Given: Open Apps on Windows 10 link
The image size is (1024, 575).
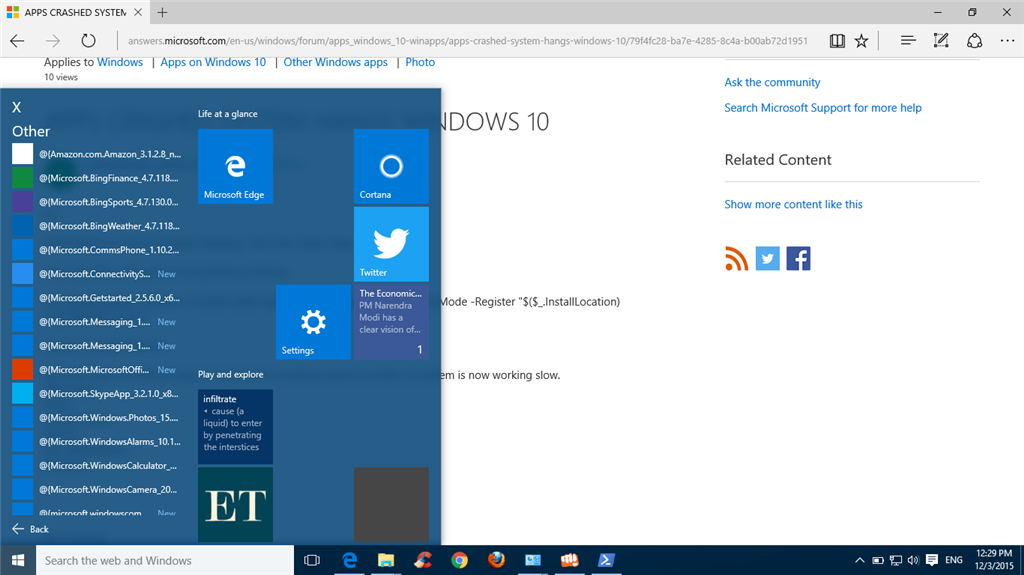Looking at the screenshot, I should (214, 62).
